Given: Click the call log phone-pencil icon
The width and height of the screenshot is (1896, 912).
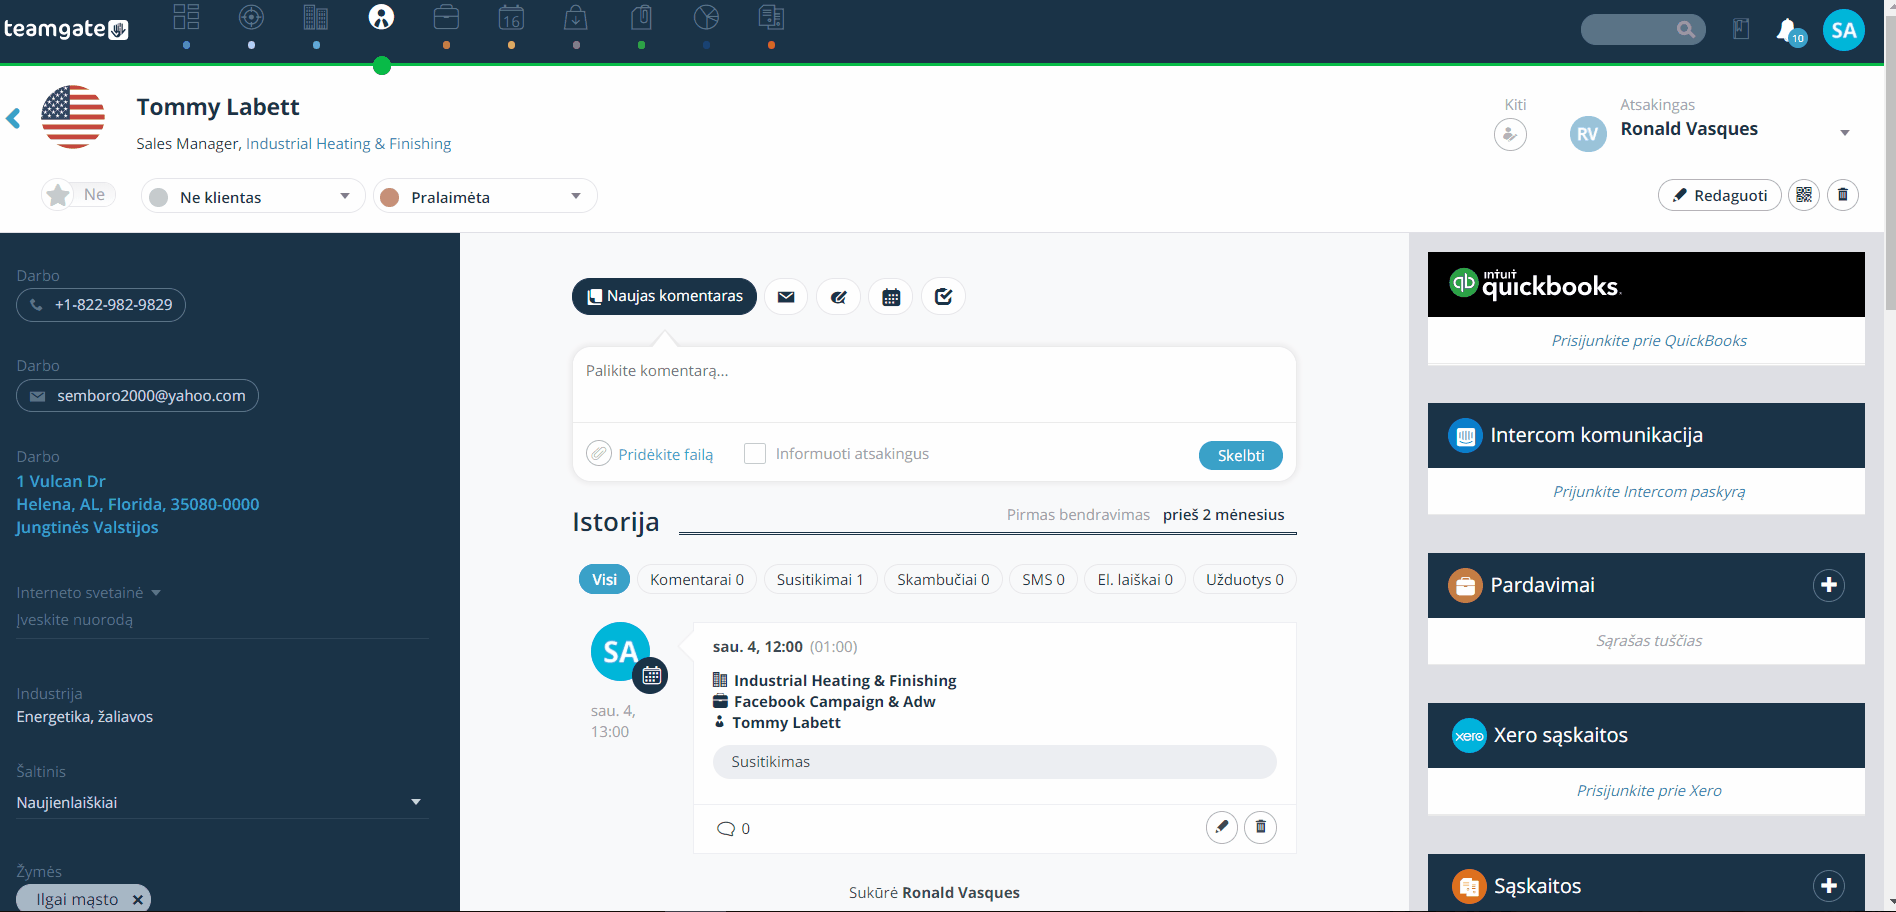Looking at the screenshot, I should coord(839,297).
